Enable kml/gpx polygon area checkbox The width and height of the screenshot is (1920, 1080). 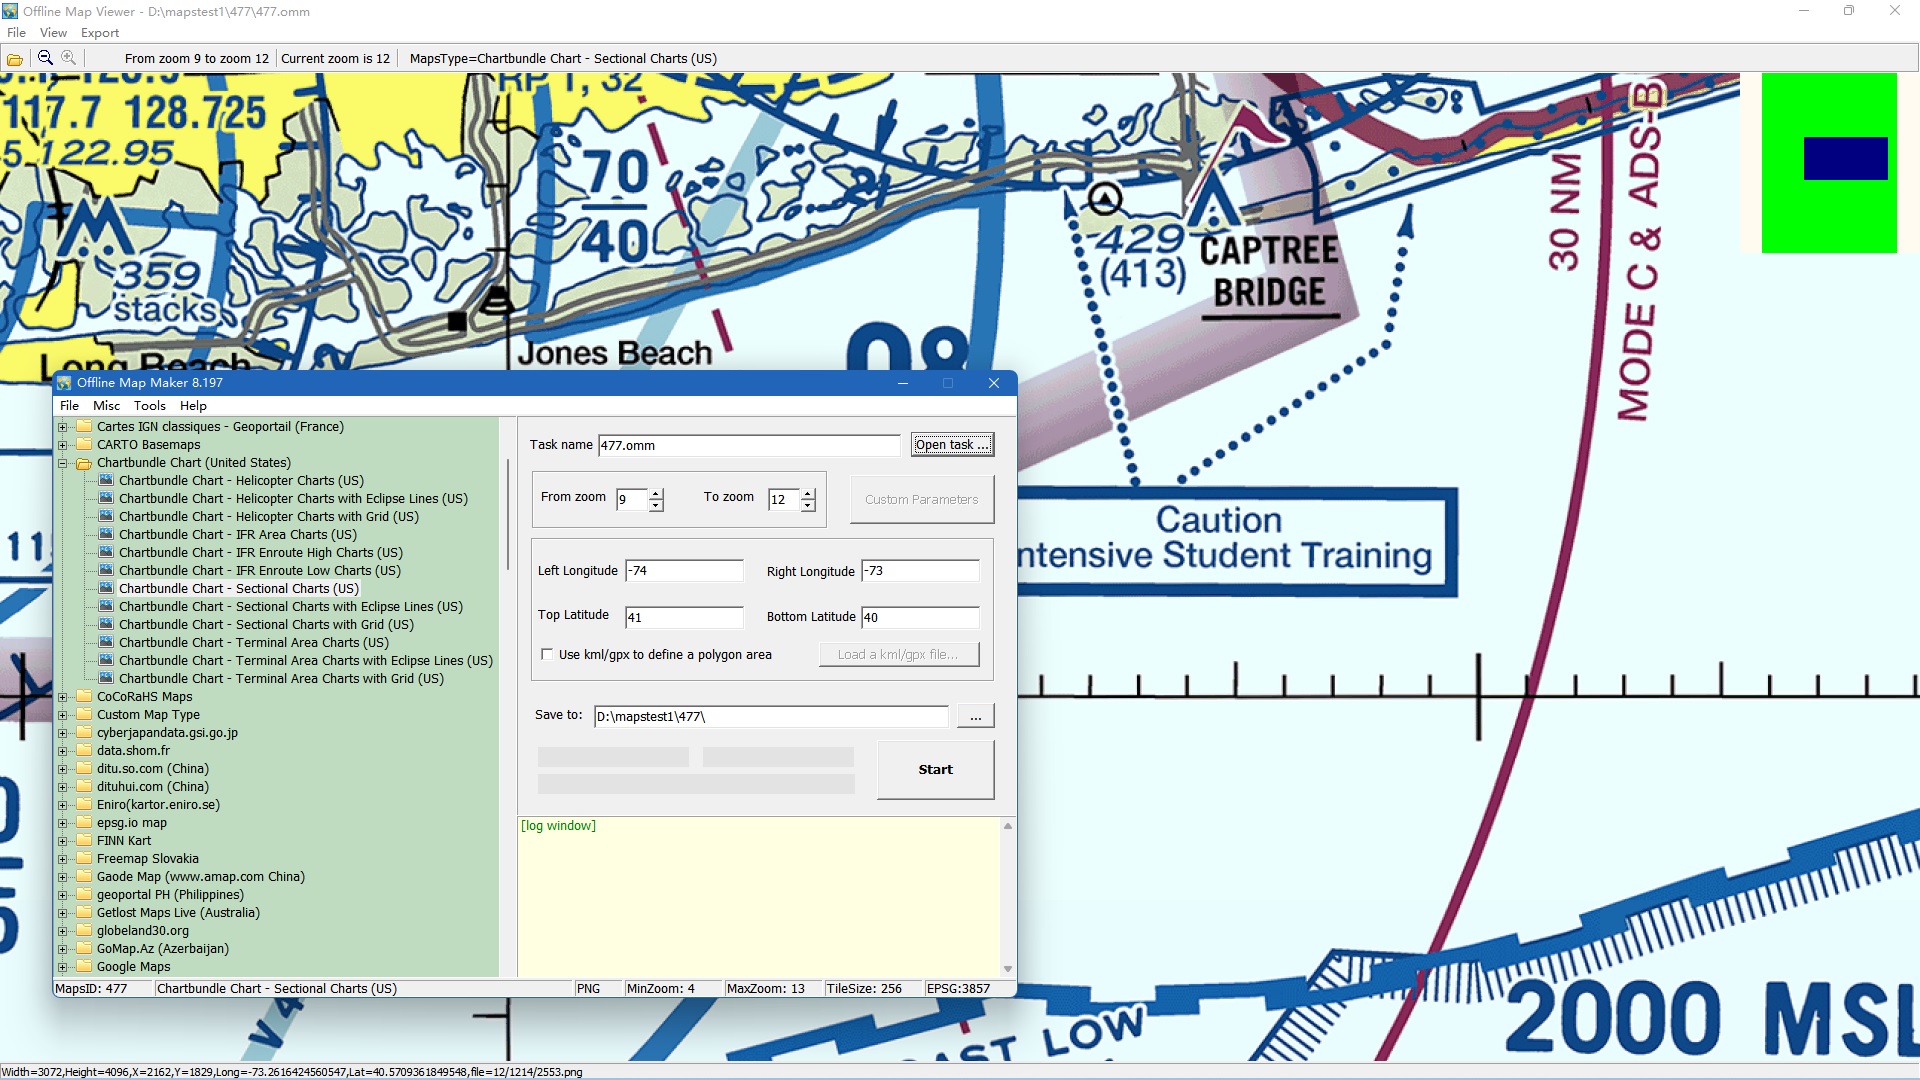click(x=547, y=655)
